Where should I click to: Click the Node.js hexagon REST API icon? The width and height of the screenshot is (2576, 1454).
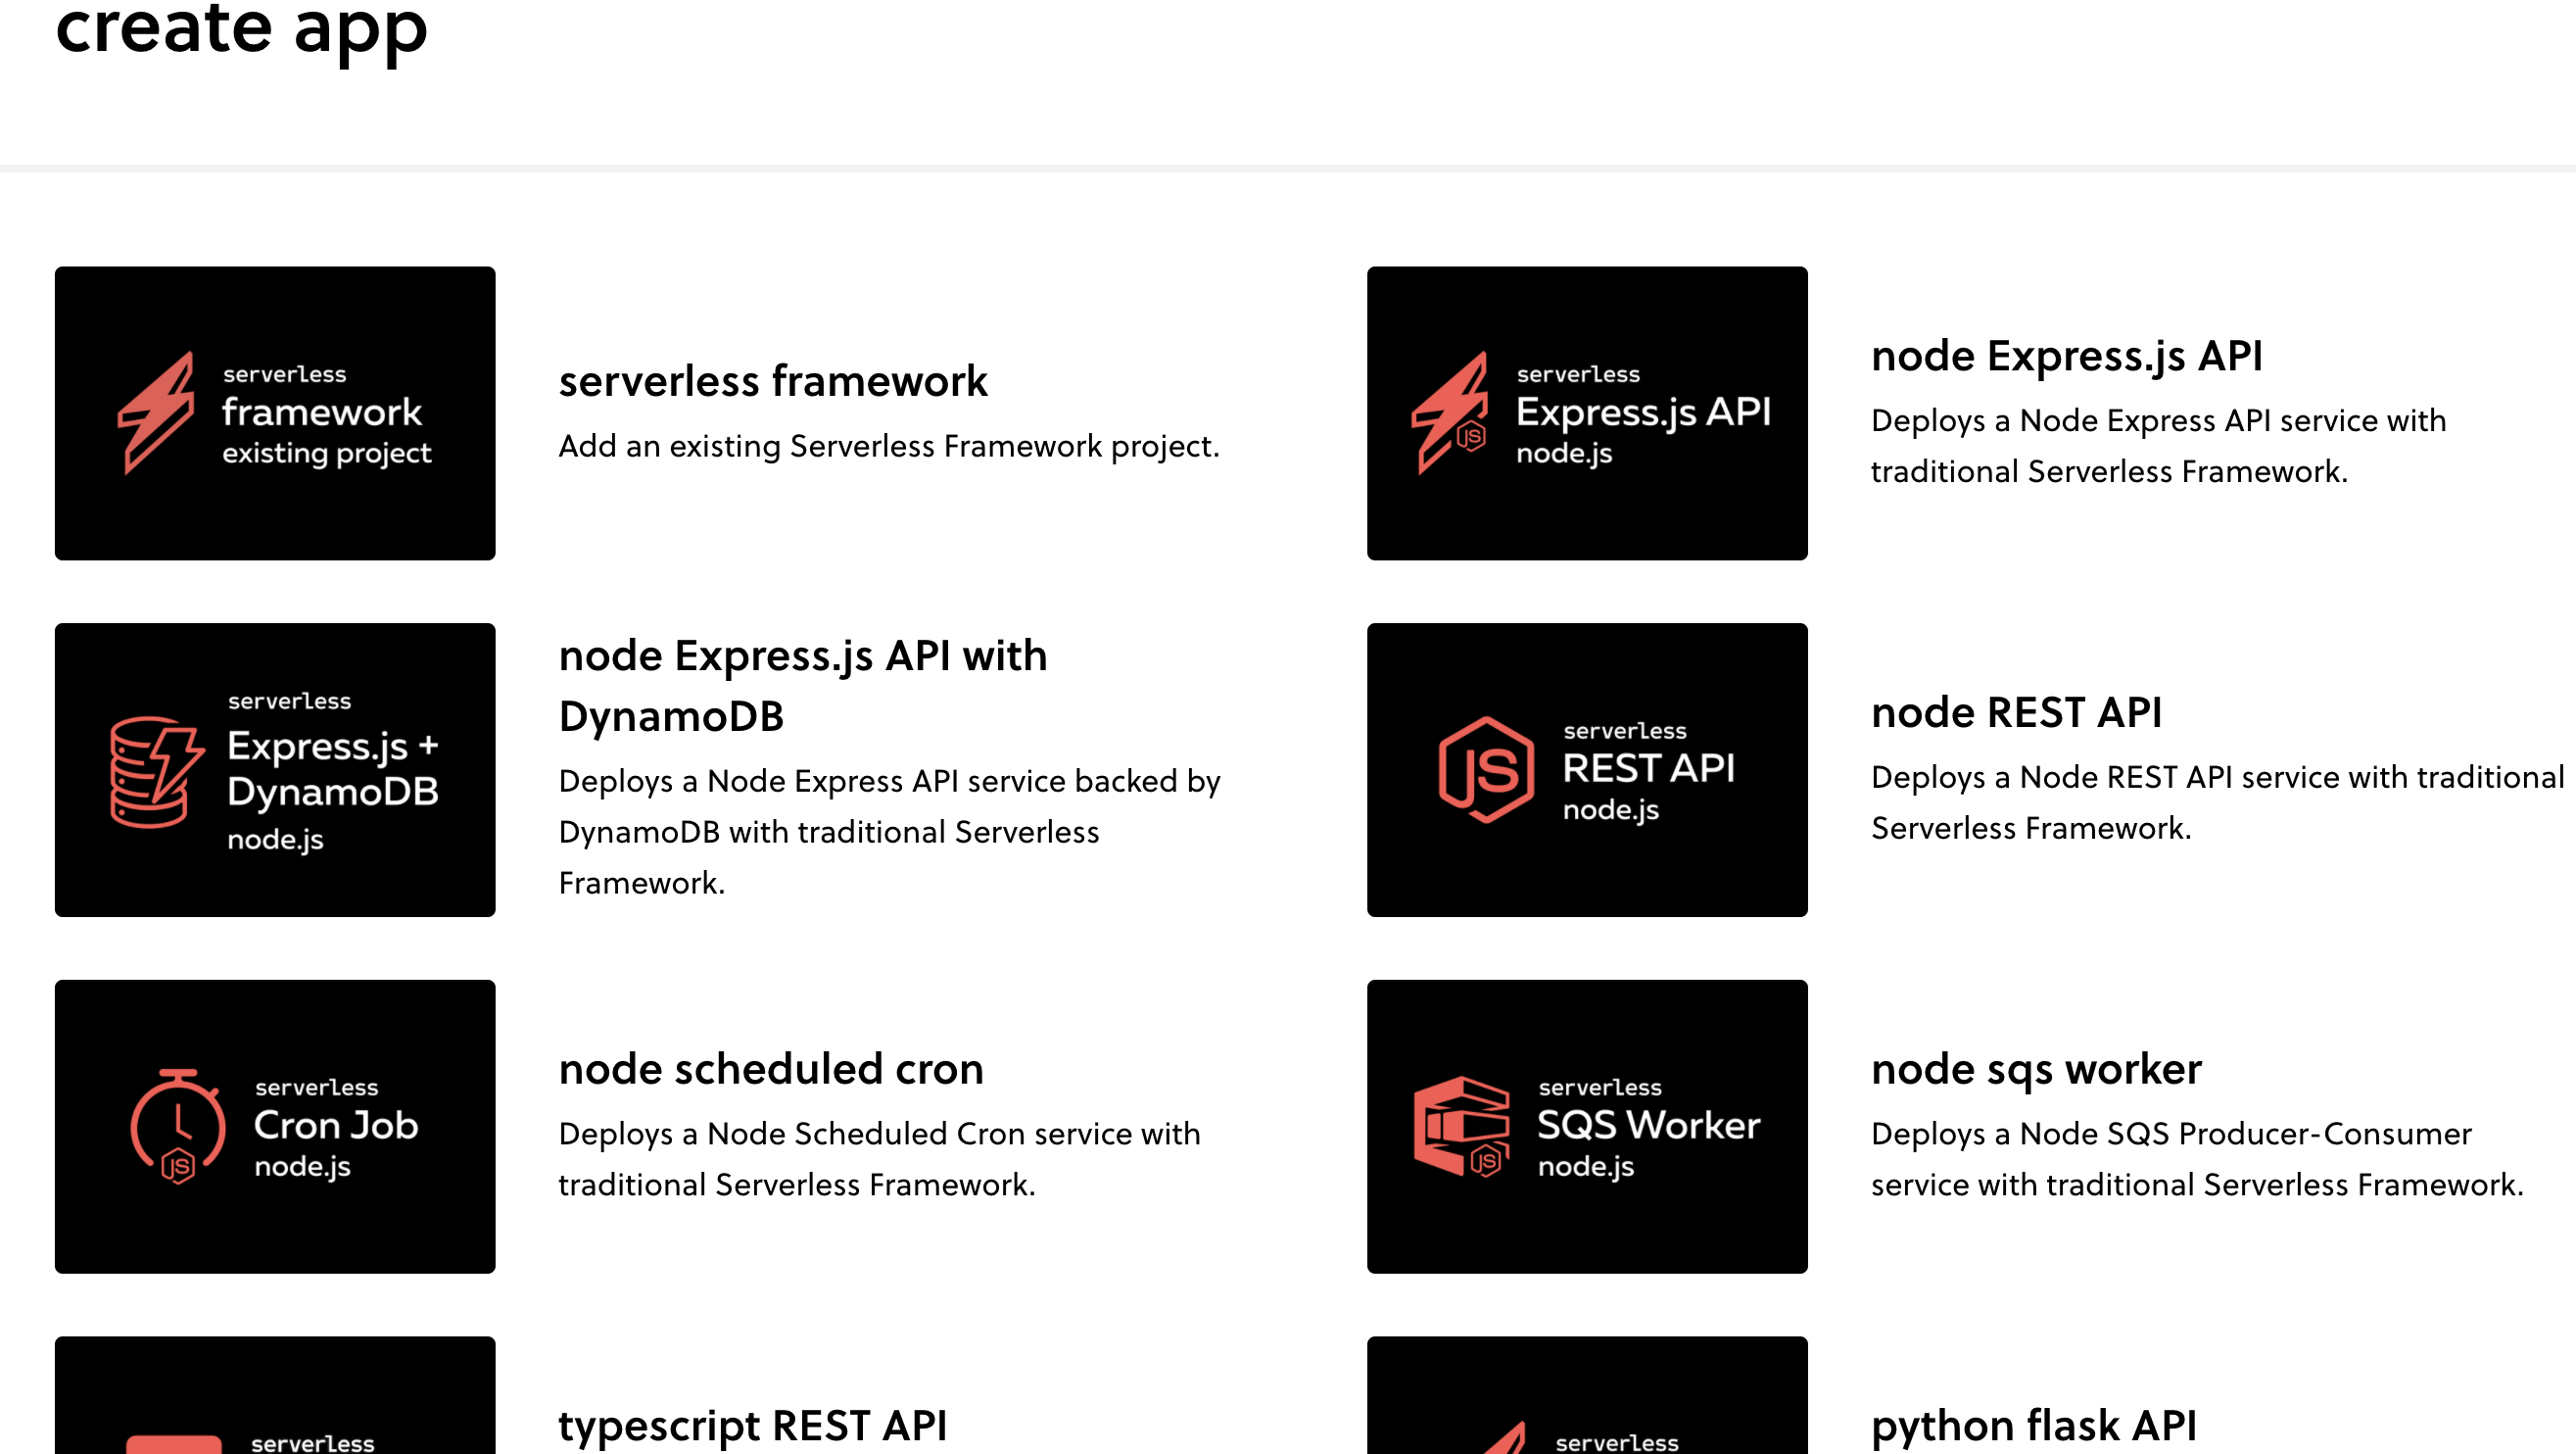pyautogui.click(x=1485, y=769)
